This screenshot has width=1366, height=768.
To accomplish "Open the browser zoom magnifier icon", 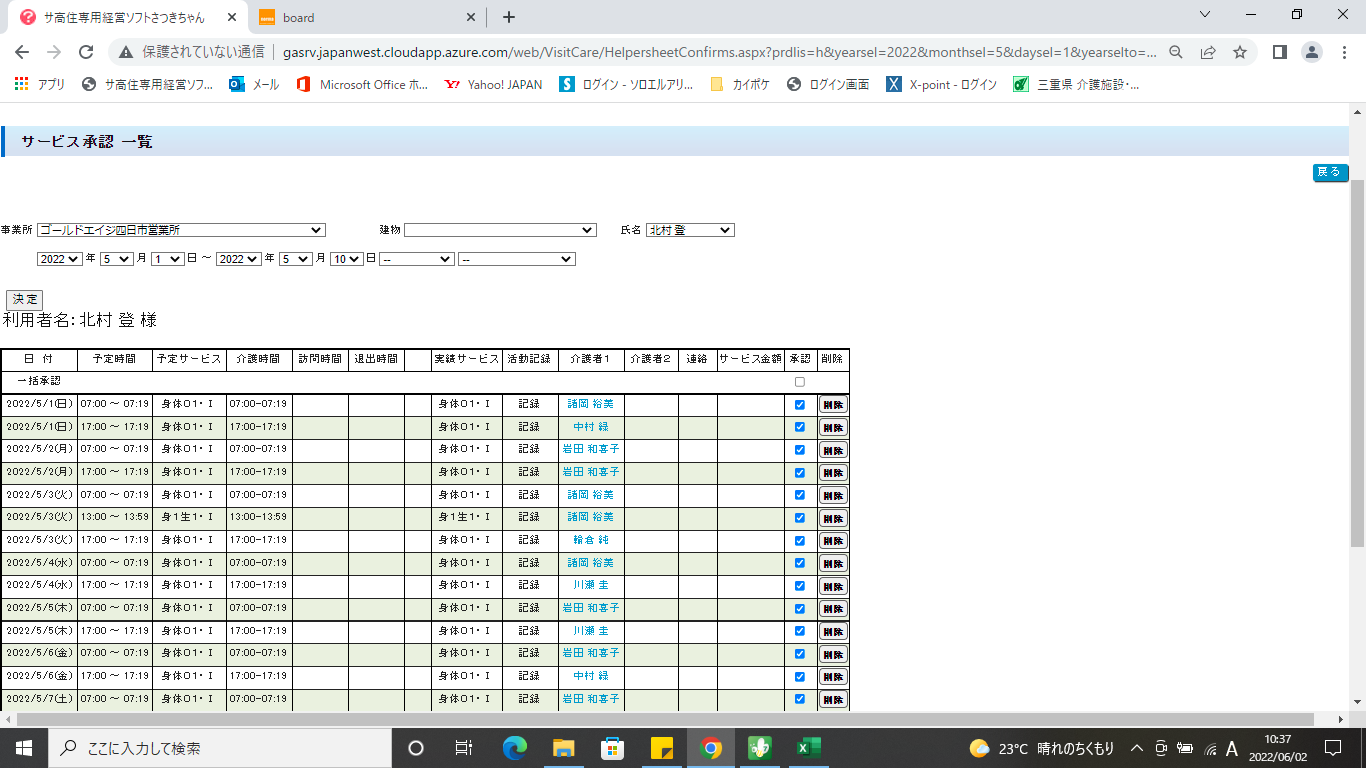I will click(1176, 52).
